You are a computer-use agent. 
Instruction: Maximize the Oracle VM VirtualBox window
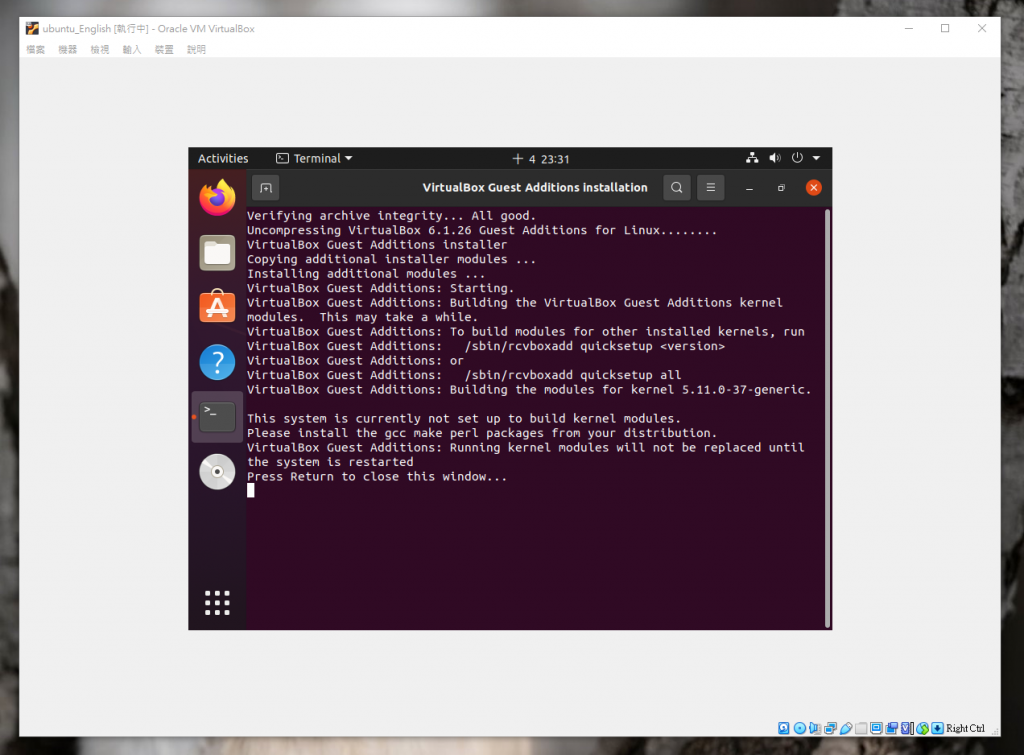coord(945,29)
